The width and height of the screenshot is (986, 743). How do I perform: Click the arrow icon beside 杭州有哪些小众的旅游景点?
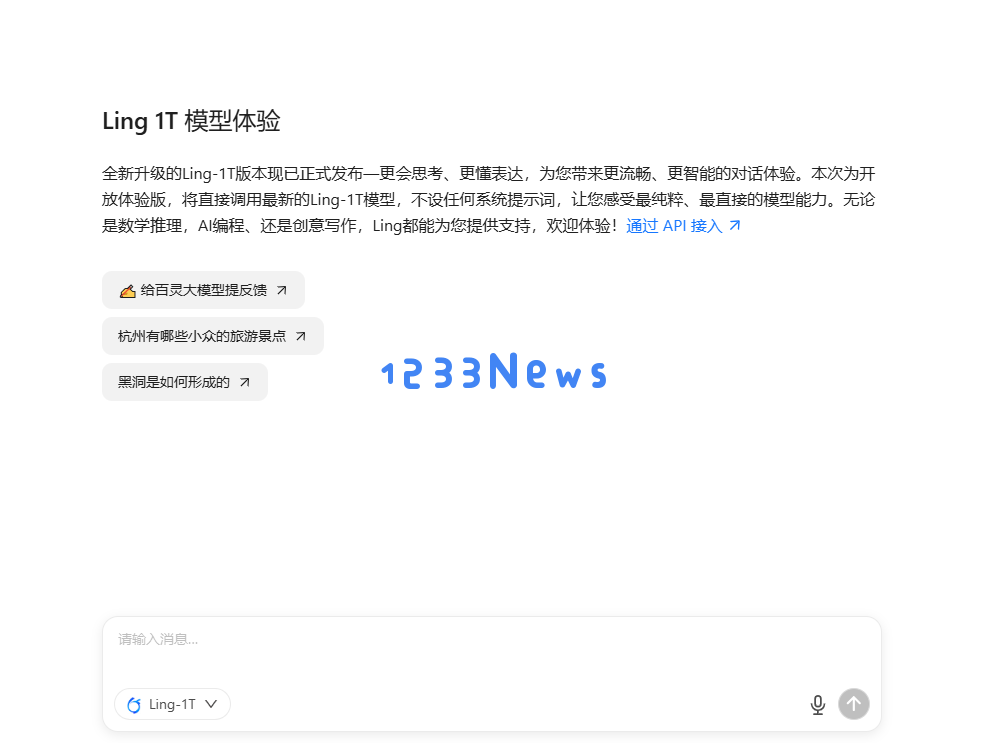click(301, 336)
